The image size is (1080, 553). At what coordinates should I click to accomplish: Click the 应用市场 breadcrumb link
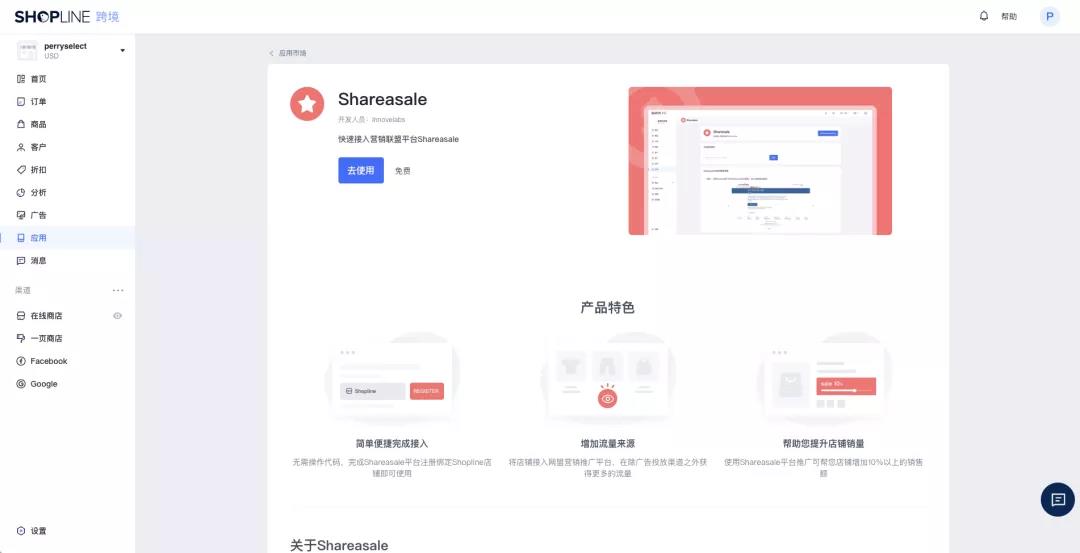coord(293,53)
